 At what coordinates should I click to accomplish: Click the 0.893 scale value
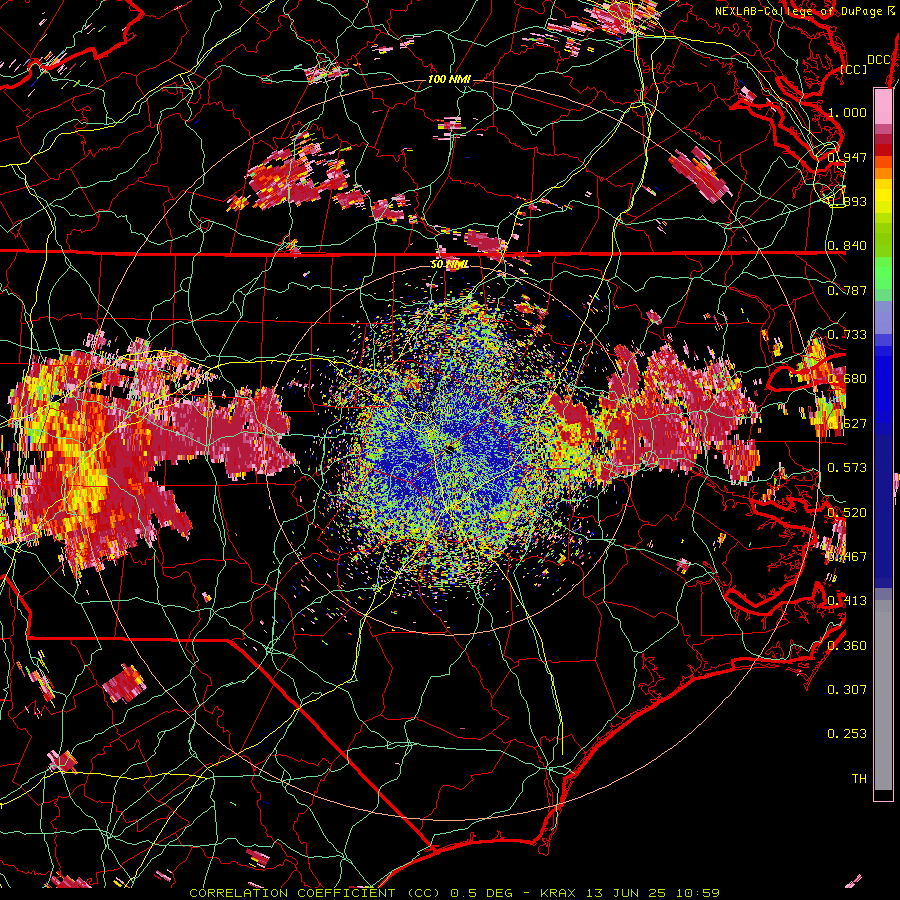tap(847, 201)
